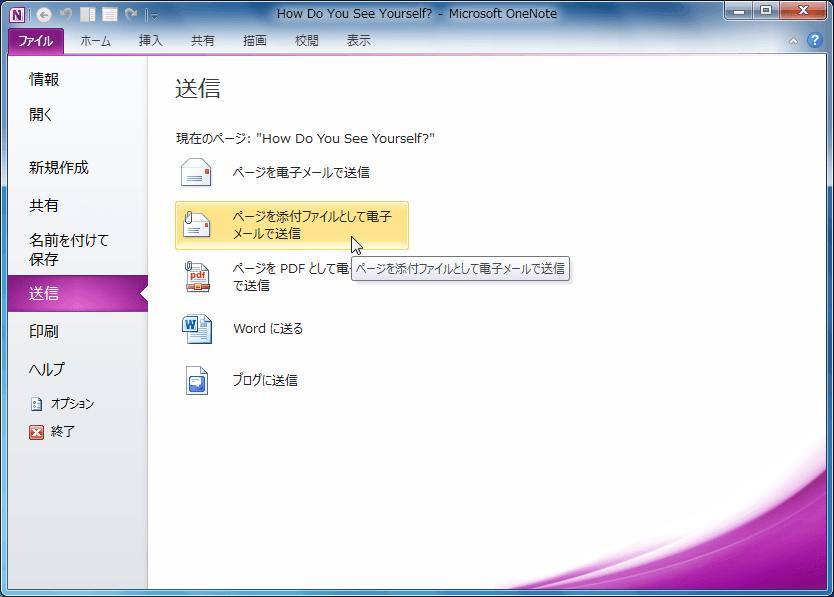Close the OneNote window

click(x=804, y=11)
